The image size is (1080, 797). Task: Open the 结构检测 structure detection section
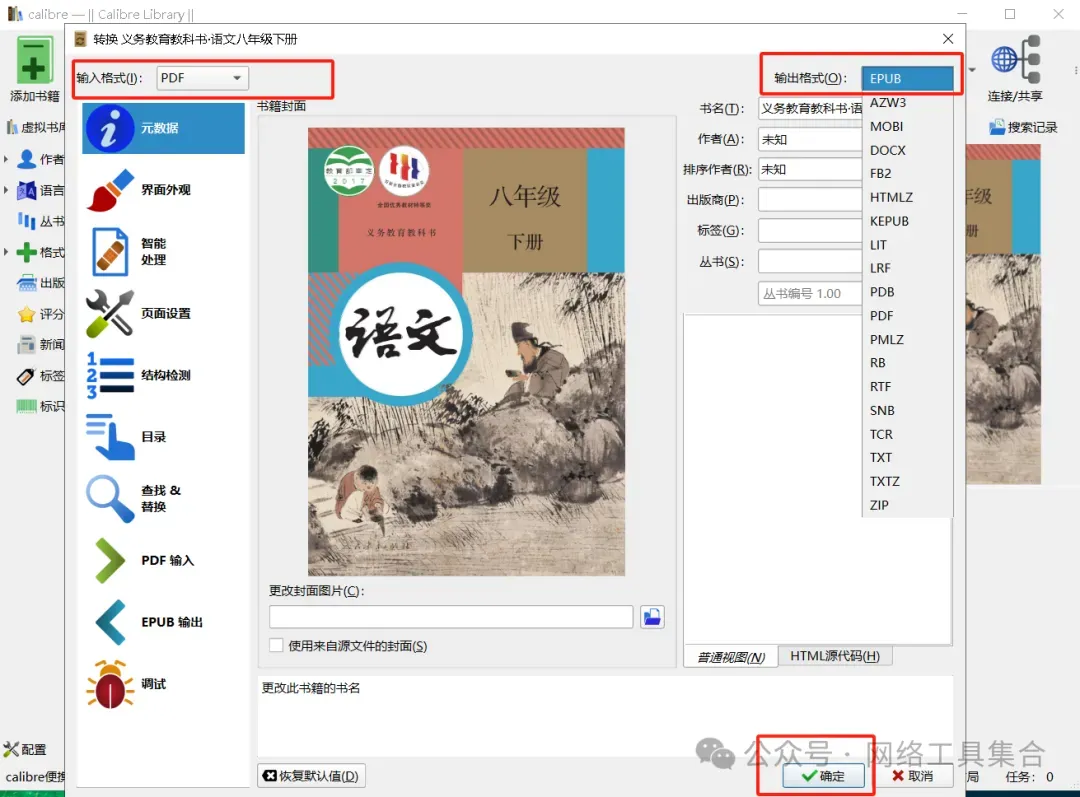[163, 375]
